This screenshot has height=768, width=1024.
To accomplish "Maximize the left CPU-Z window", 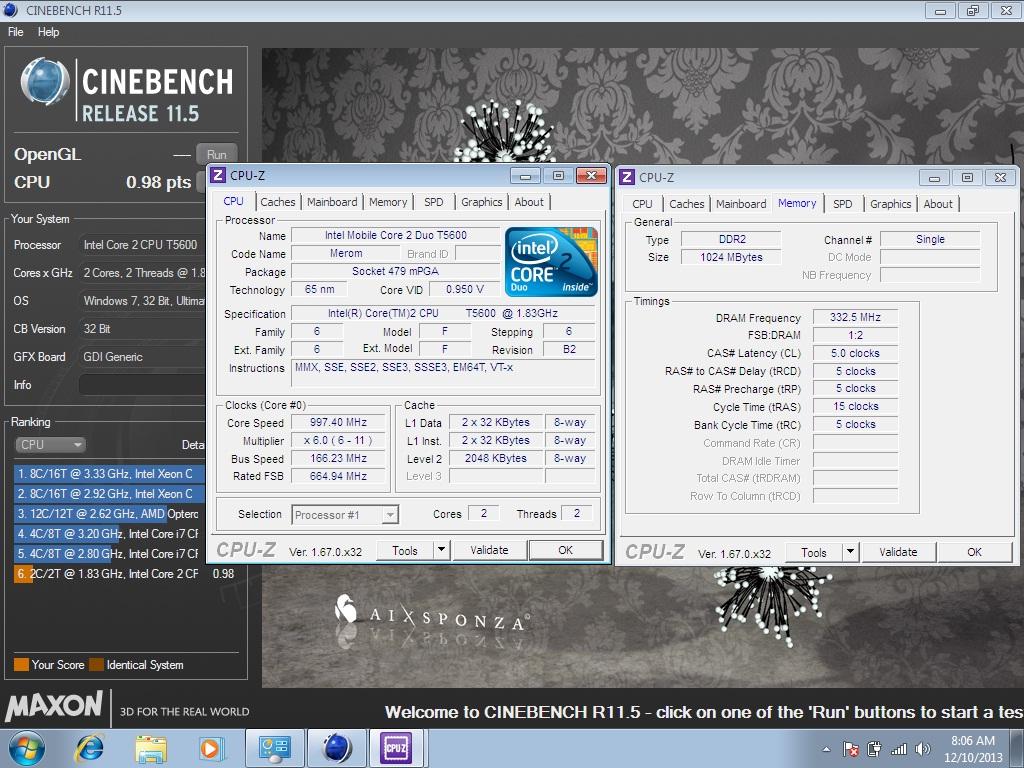I will (x=558, y=176).
